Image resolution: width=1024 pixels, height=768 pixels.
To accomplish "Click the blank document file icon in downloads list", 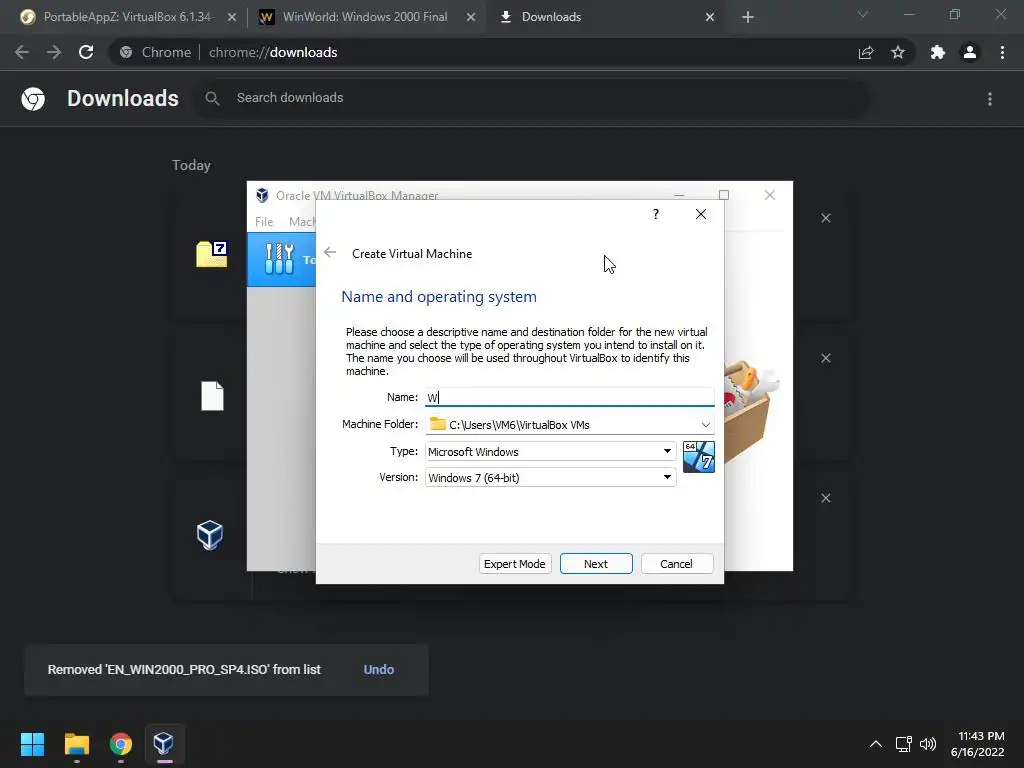I will pos(212,396).
